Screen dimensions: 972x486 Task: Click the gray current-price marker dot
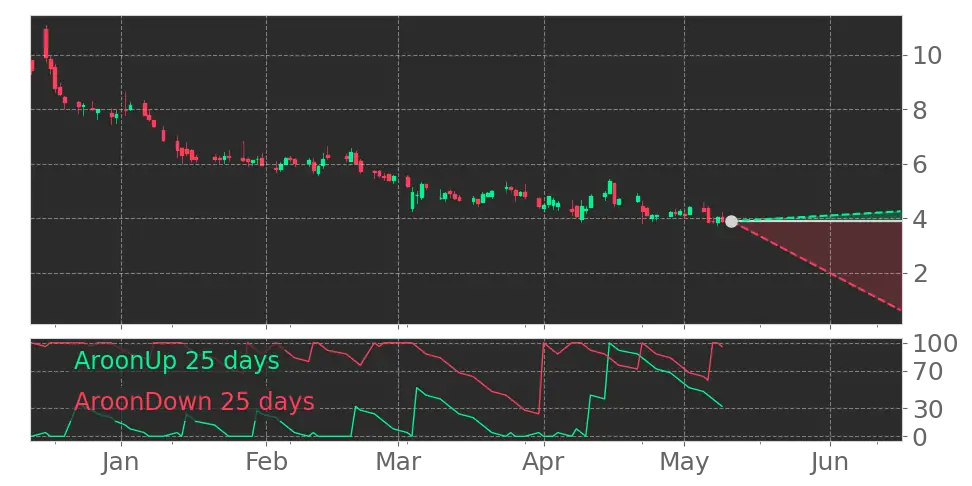pos(731,221)
